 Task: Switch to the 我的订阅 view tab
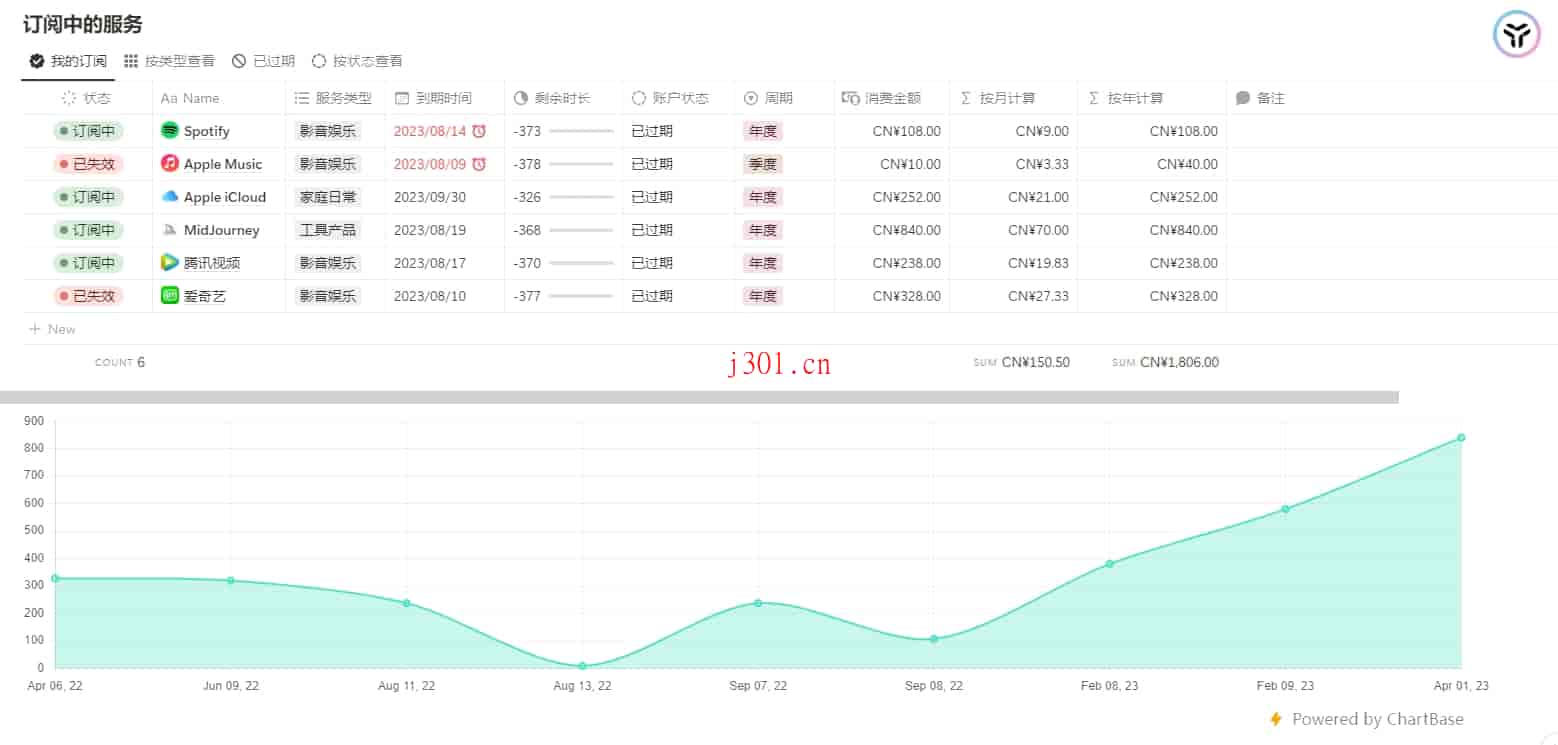click(x=68, y=61)
